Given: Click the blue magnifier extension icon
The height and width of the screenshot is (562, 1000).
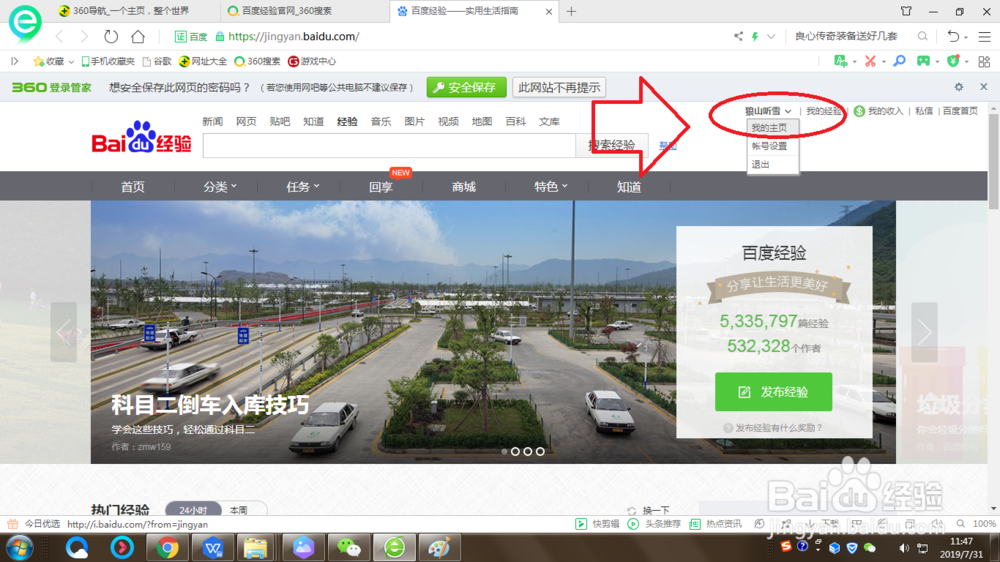Looking at the screenshot, I should click(899, 61).
